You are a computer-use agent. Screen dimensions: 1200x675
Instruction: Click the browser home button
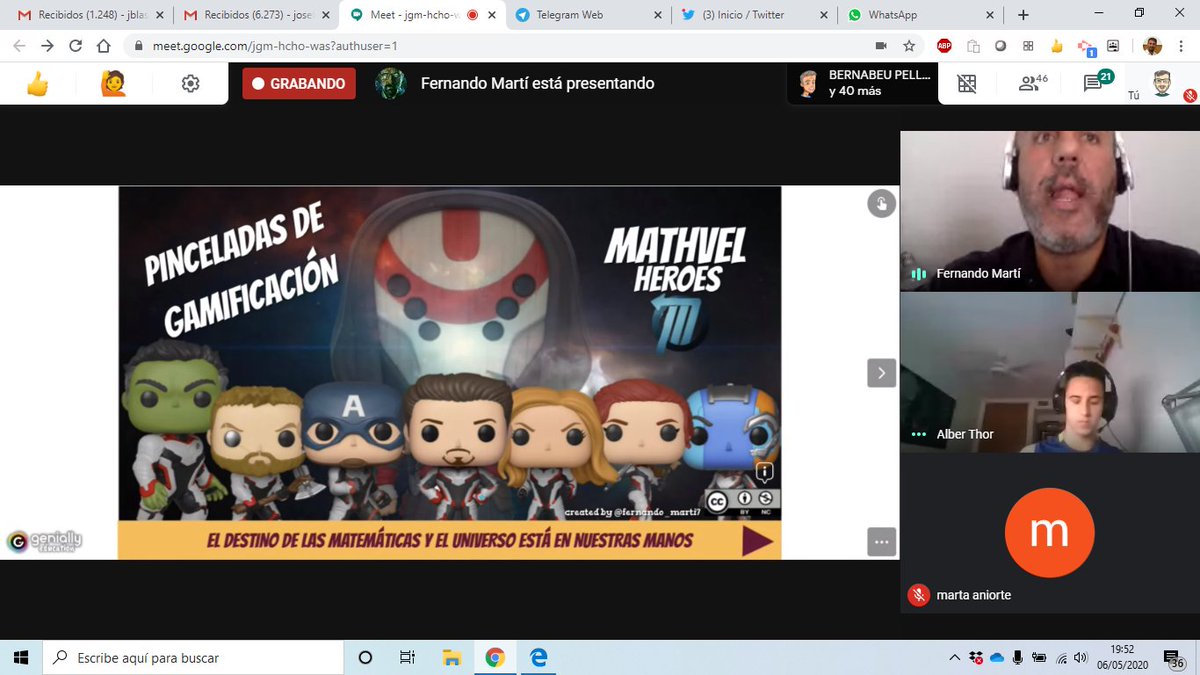pos(103,46)
